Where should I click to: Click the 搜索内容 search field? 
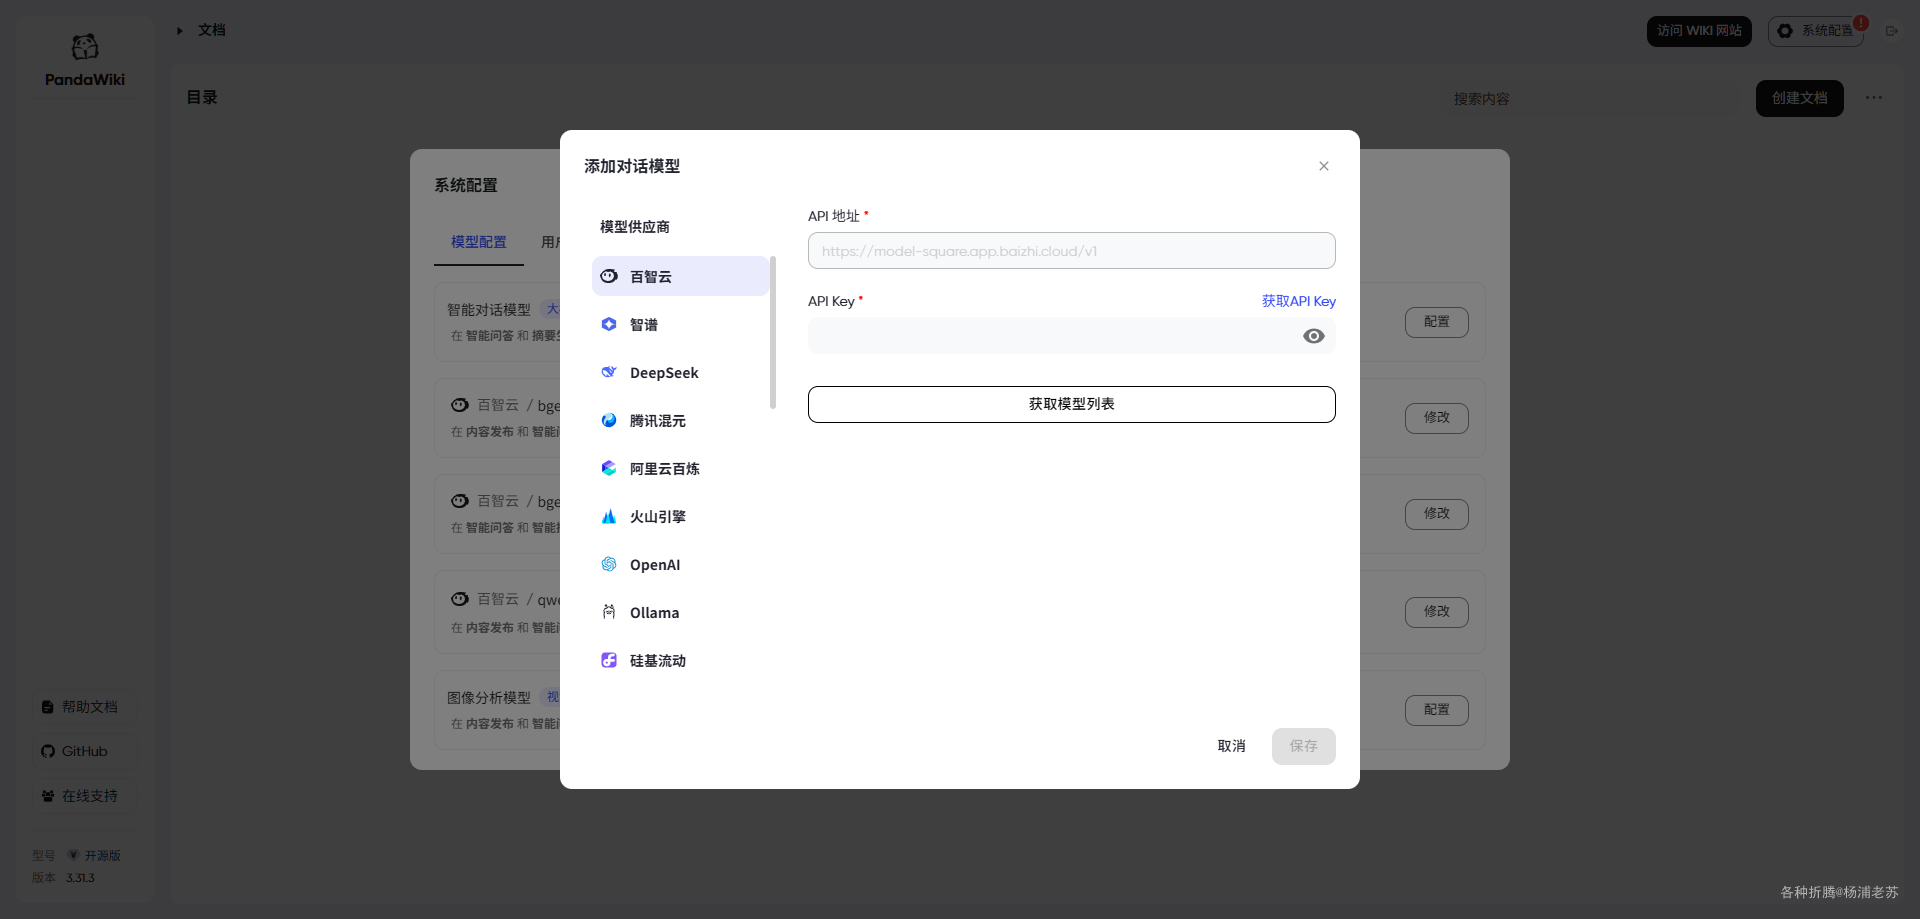1590,99
